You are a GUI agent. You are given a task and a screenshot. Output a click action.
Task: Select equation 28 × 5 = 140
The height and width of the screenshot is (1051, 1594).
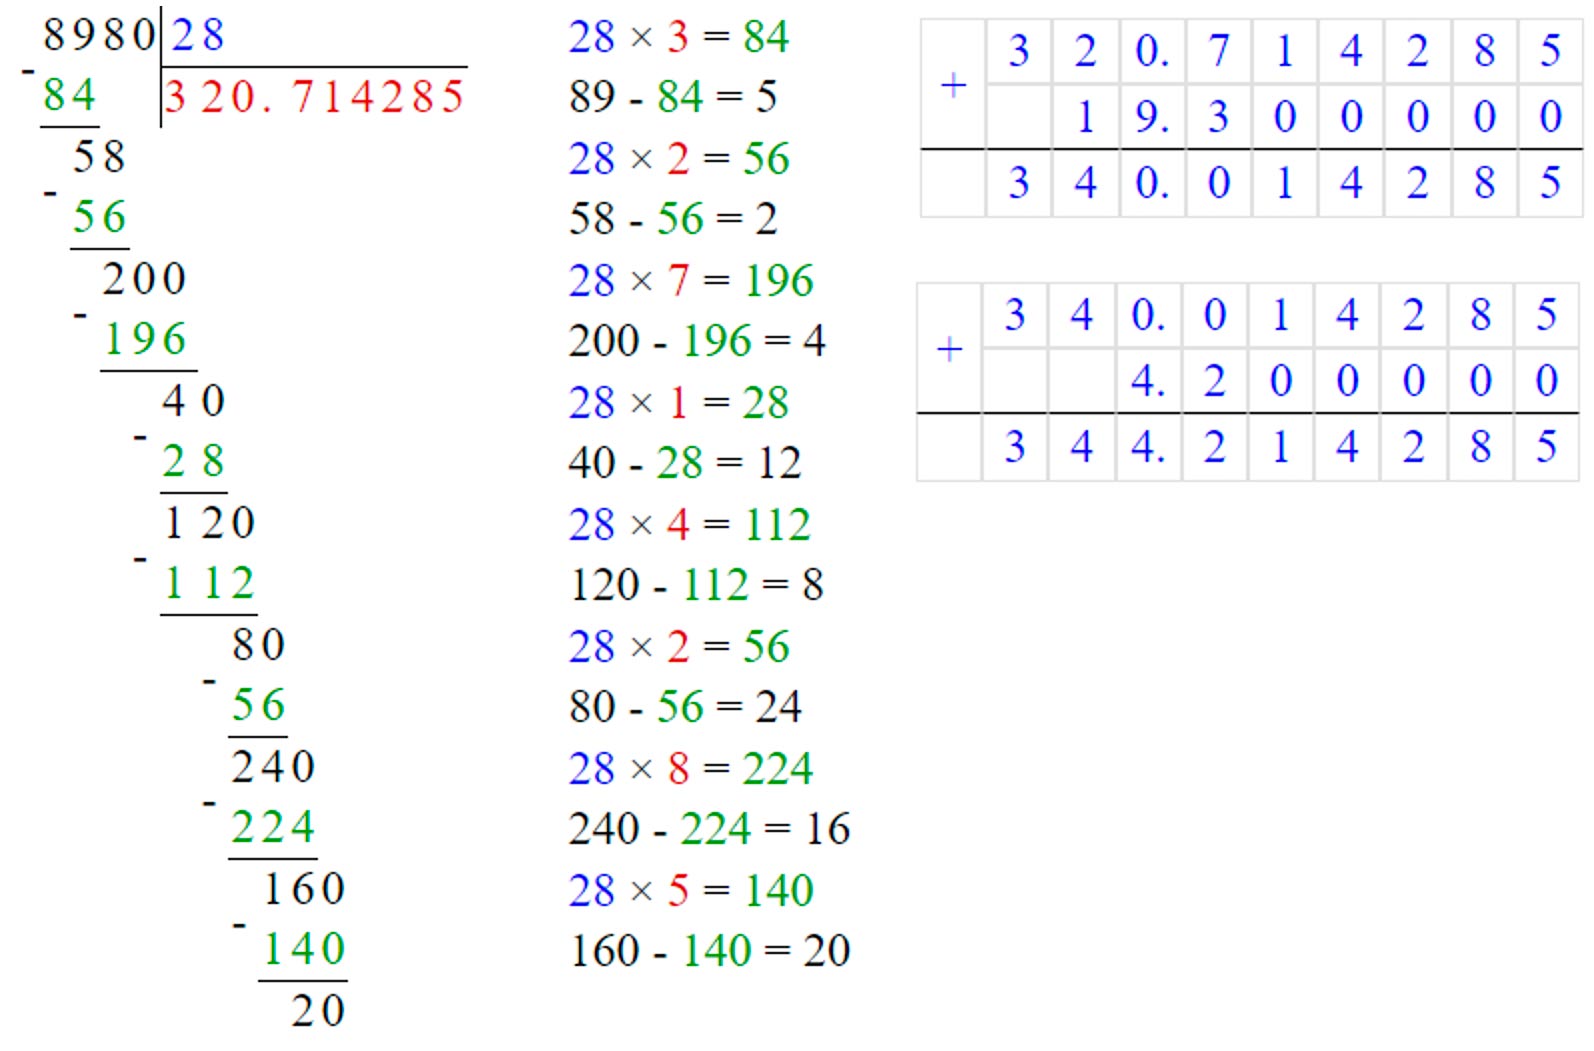(x=691, y=891)
